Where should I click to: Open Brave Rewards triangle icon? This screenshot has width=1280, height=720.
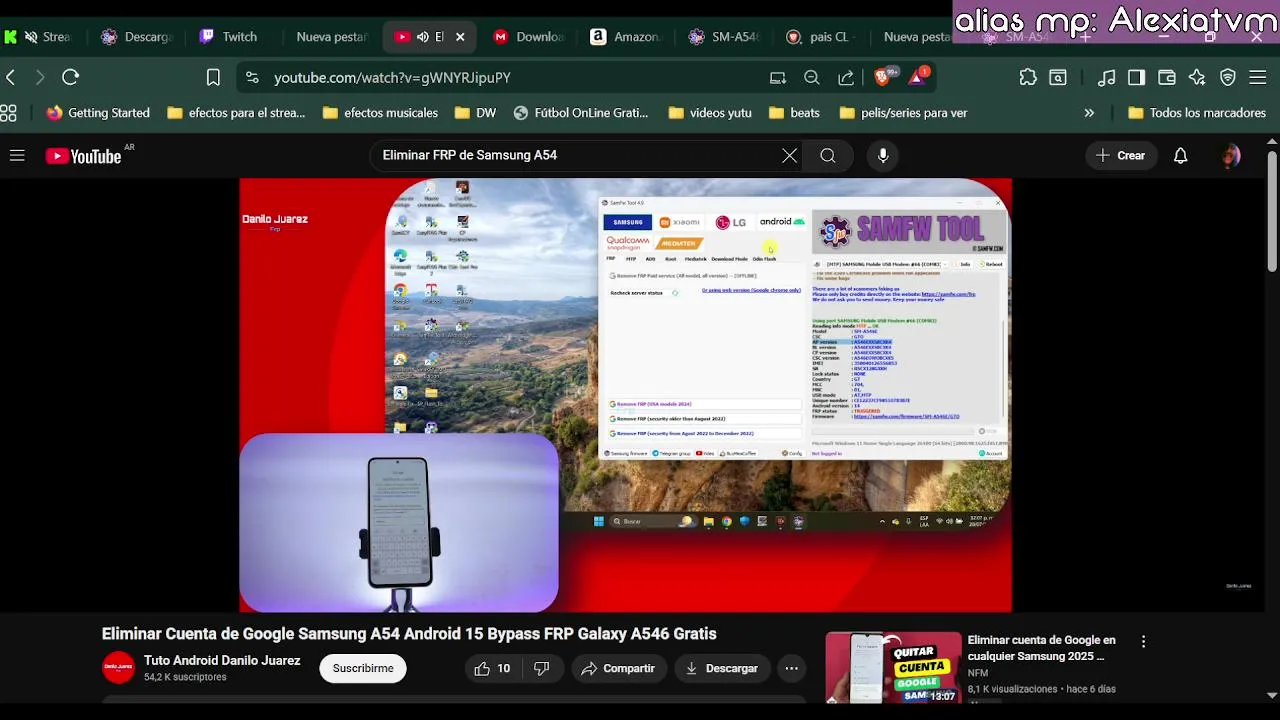(x=917, y=77)
